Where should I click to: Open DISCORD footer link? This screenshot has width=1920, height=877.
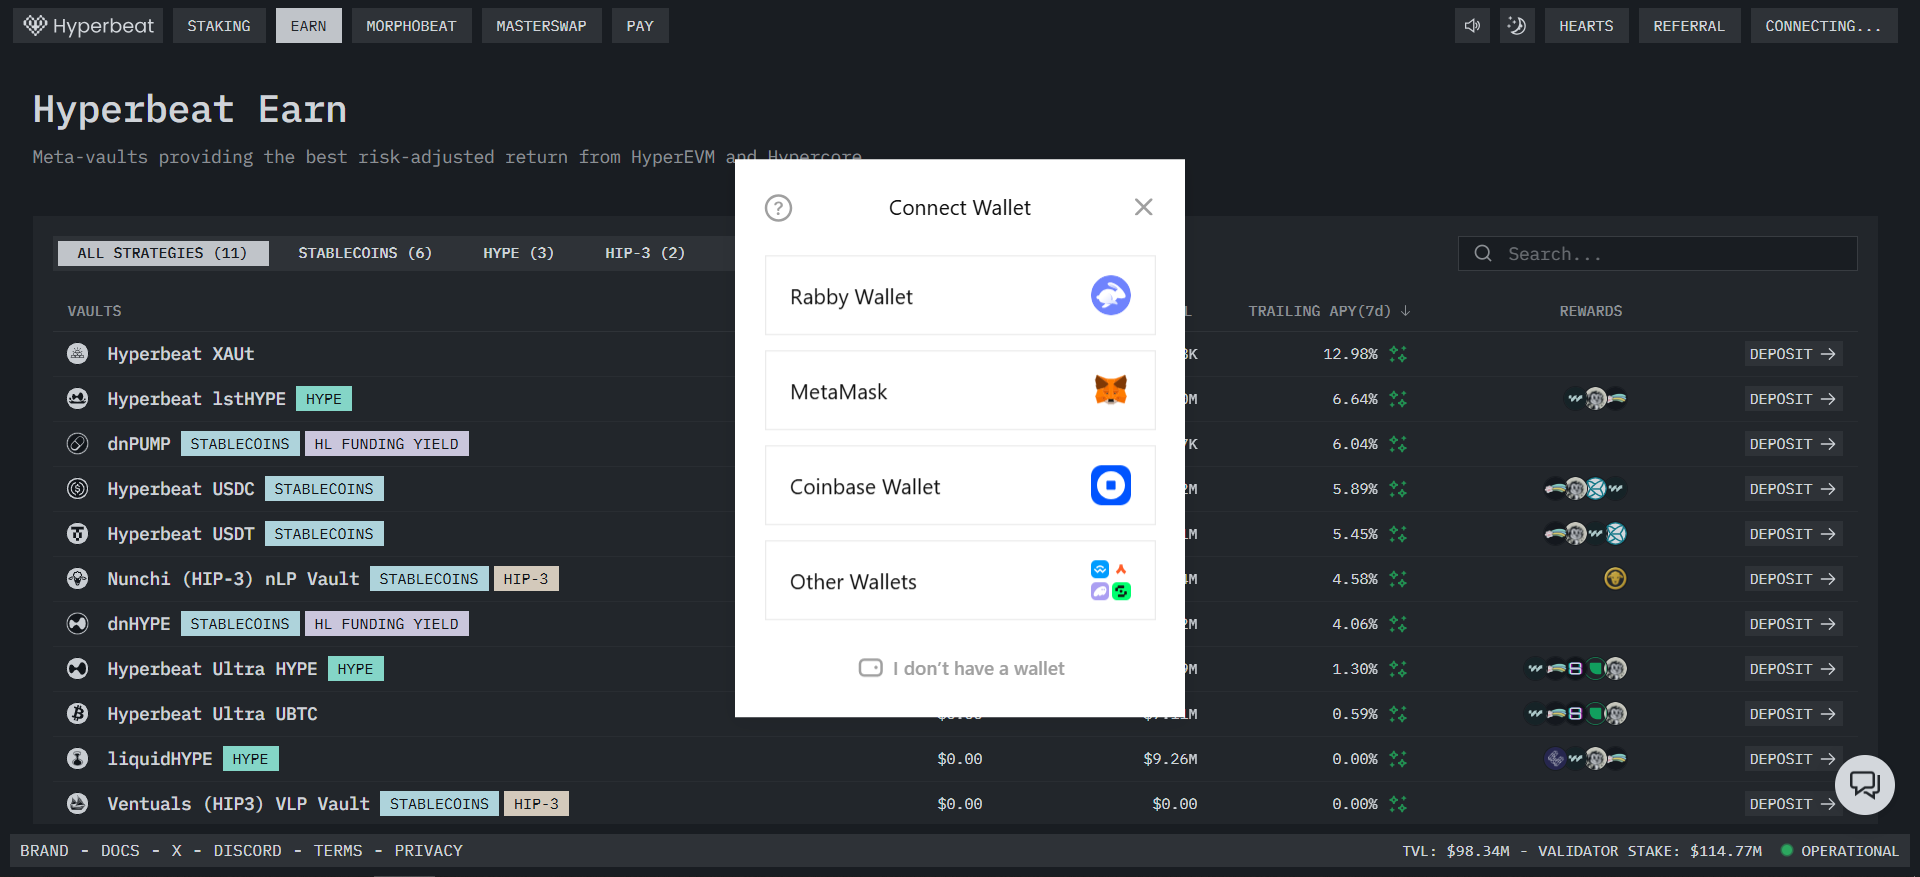pos(247,851)
